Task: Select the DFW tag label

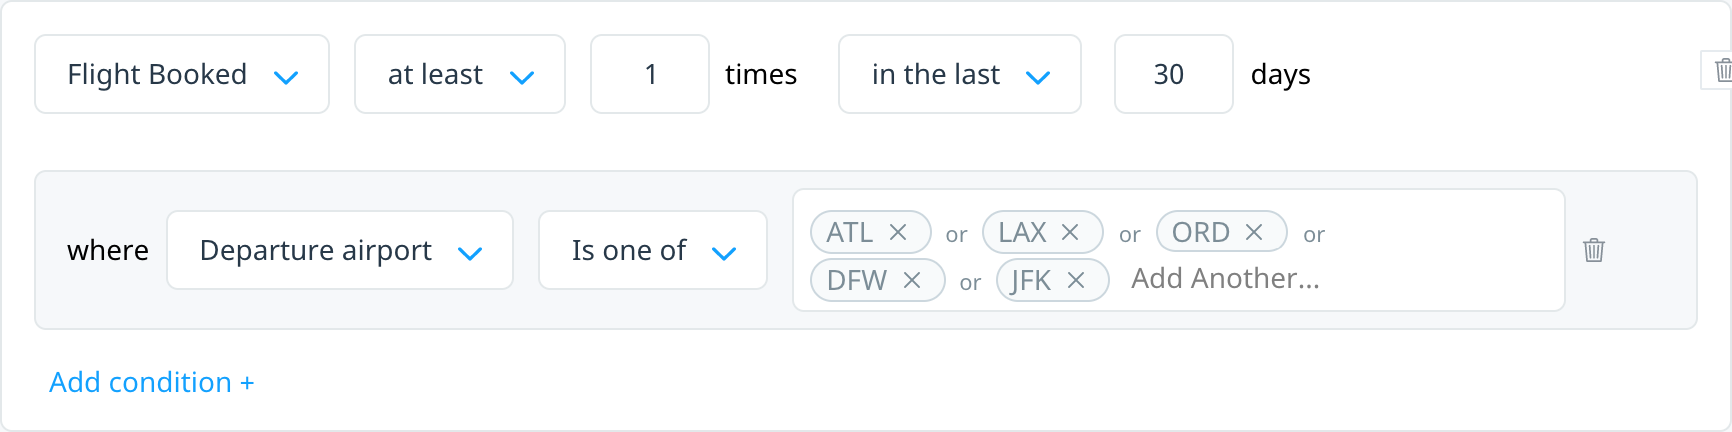Action: point(857,280)
